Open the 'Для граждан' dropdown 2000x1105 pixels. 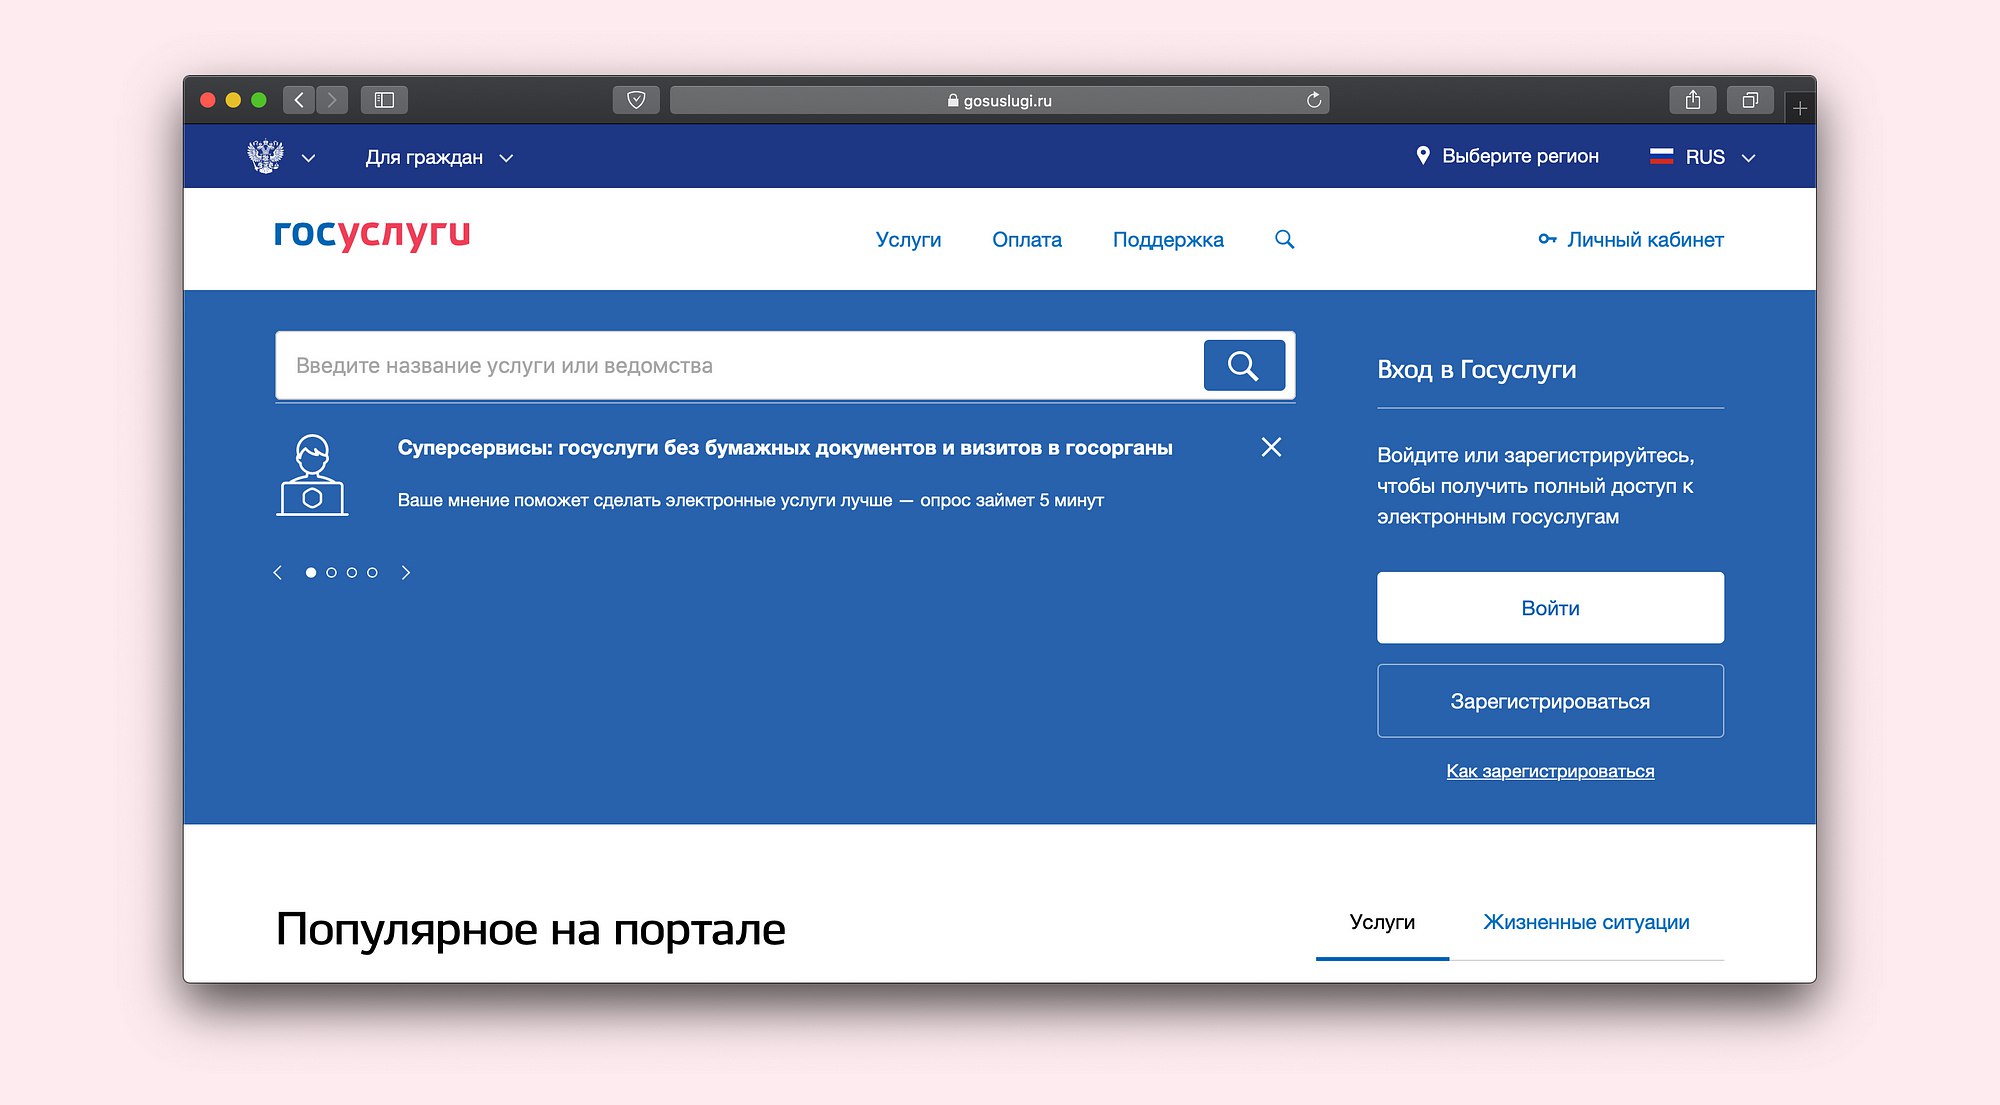(x=439, y=157)
